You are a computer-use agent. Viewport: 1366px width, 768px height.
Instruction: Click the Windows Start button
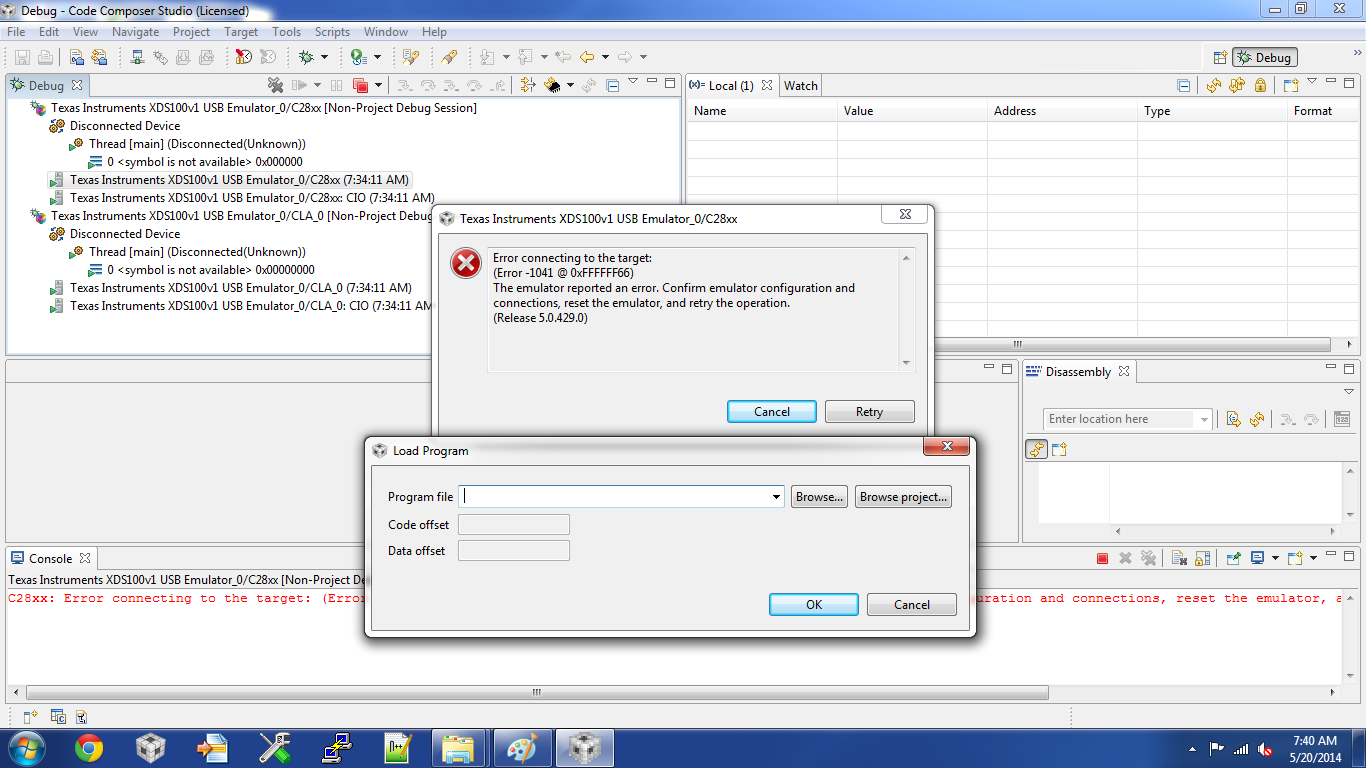coord(26,748)
